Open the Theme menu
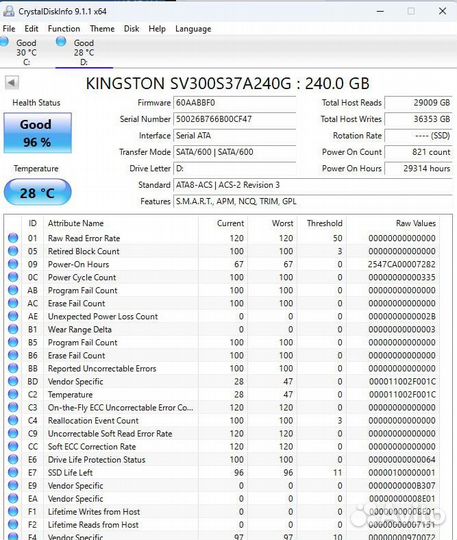457x540 pixels. pyautogui.click(x=102, y=29)
